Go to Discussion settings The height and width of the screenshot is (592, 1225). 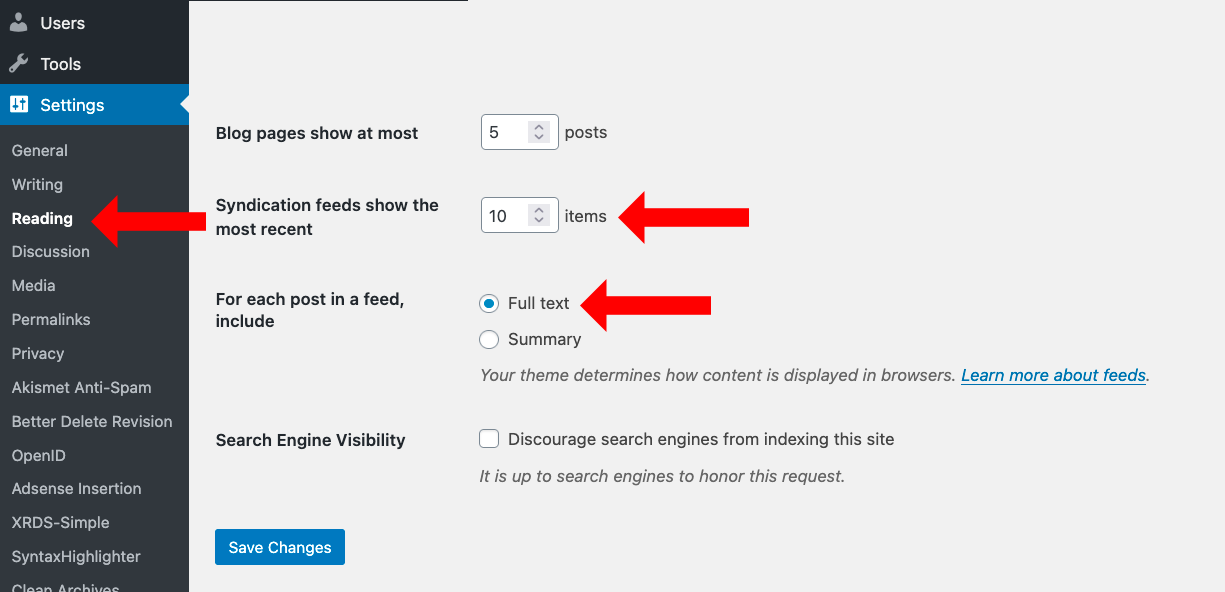pyautogui.click(x=51, y=252)
